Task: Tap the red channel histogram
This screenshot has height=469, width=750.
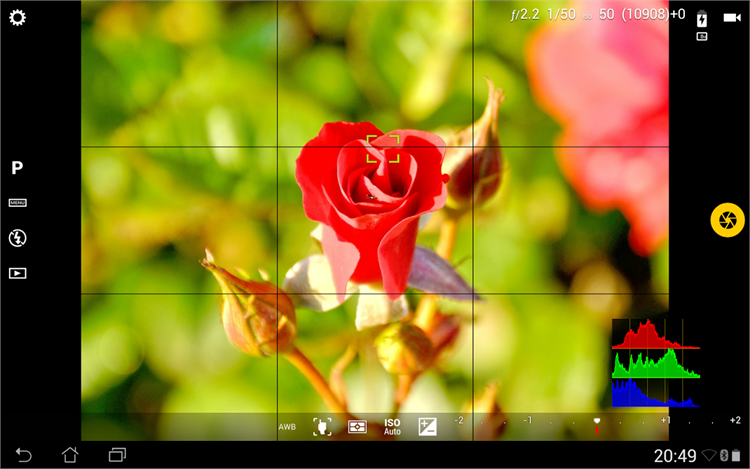Action: pyautogui.click(x=656, y=334)
